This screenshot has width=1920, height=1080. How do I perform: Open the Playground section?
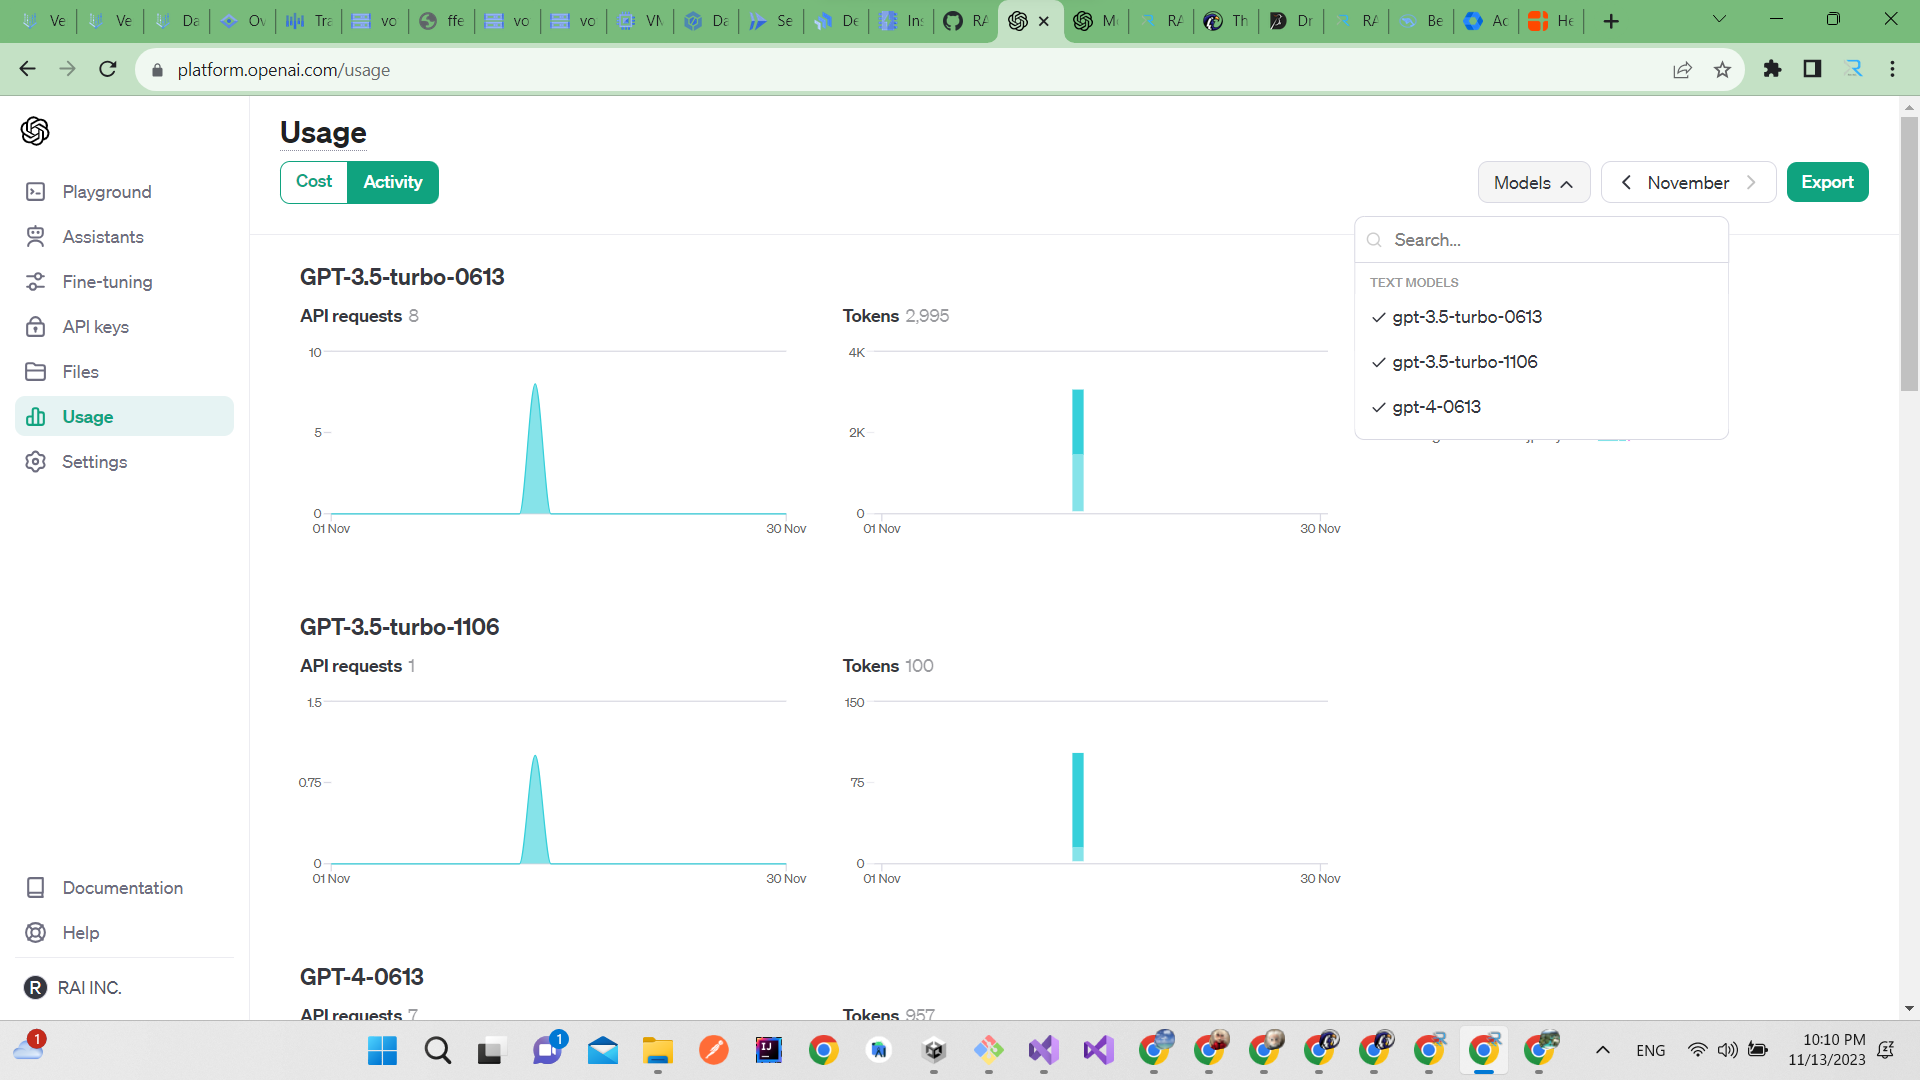click(x=107, y=191)
